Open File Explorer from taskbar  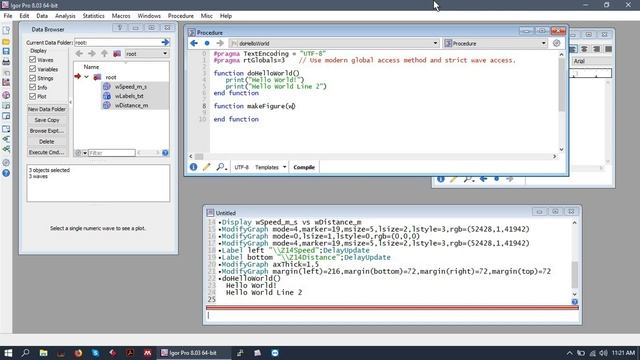[43, 353]
